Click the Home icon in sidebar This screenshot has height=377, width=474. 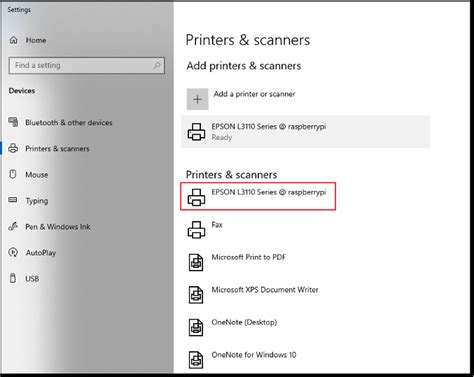pos(14,40)
